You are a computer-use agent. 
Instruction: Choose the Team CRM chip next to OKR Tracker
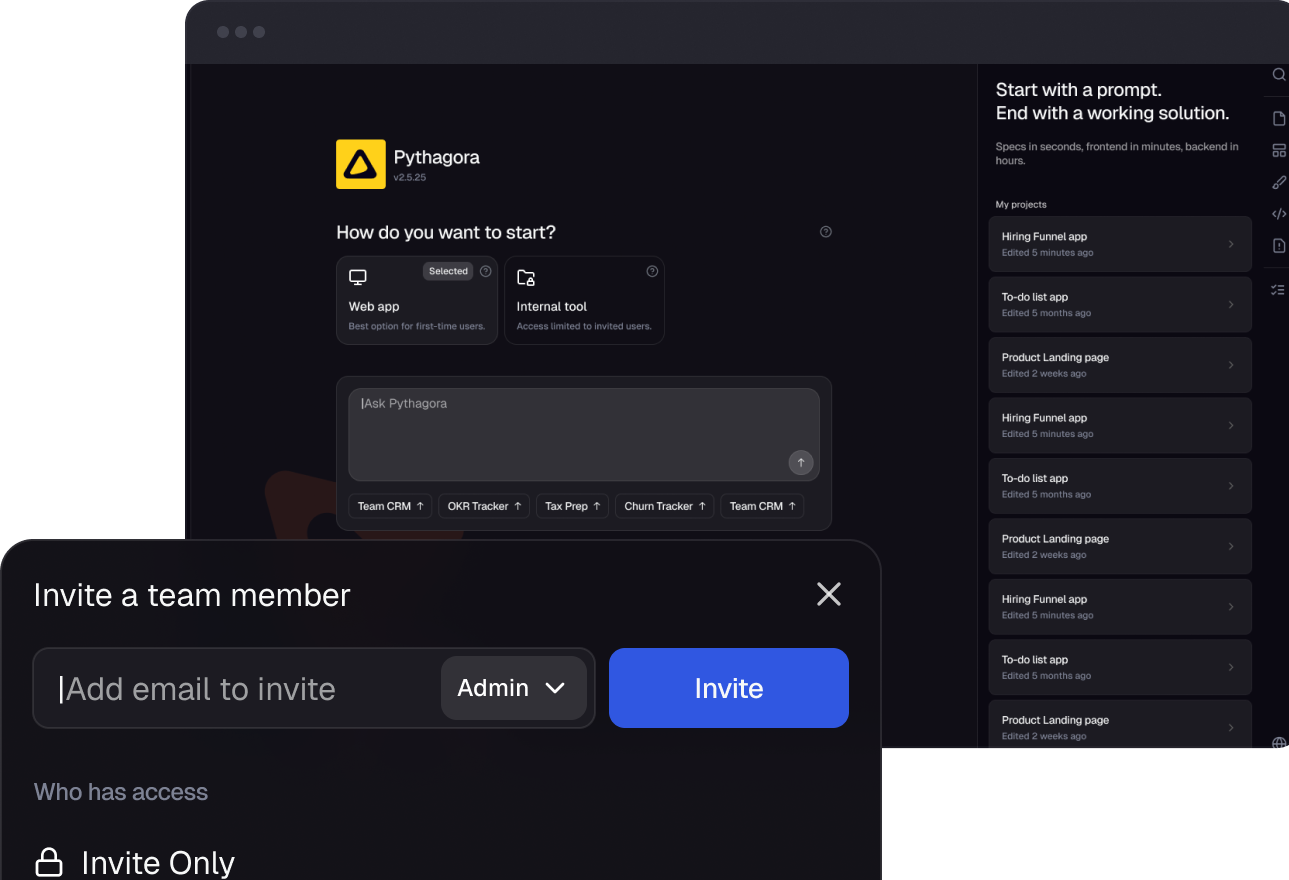tap(390, 506)
